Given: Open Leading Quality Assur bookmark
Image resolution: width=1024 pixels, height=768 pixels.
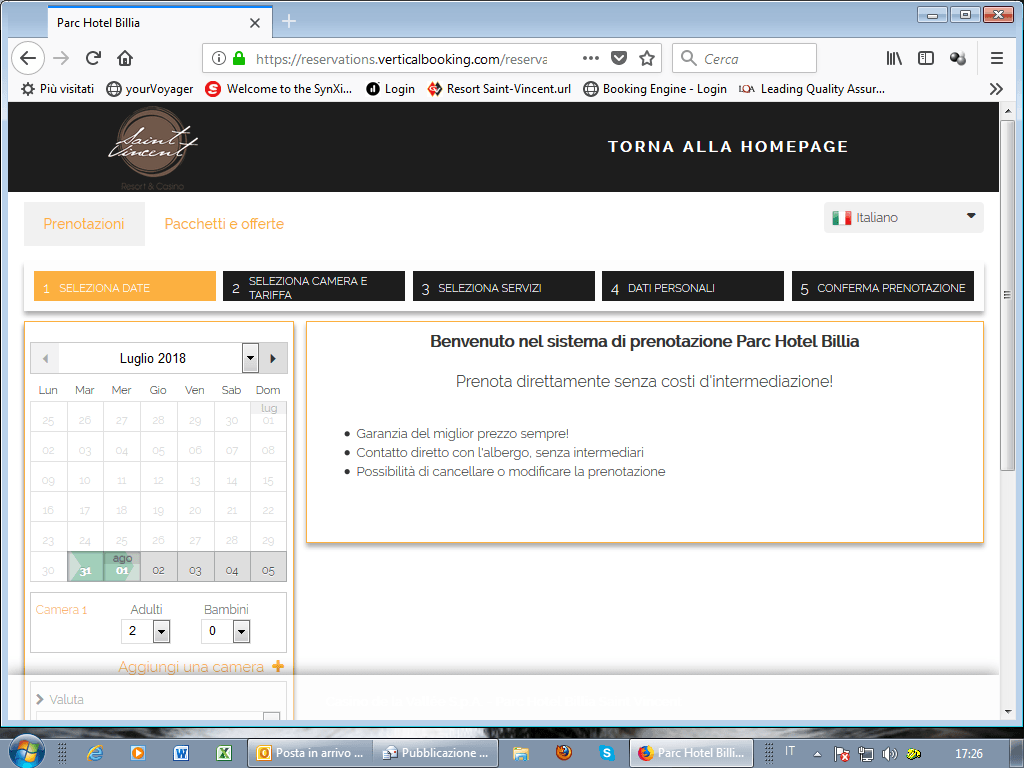Looking at the screenshot, I should point(812,89).
